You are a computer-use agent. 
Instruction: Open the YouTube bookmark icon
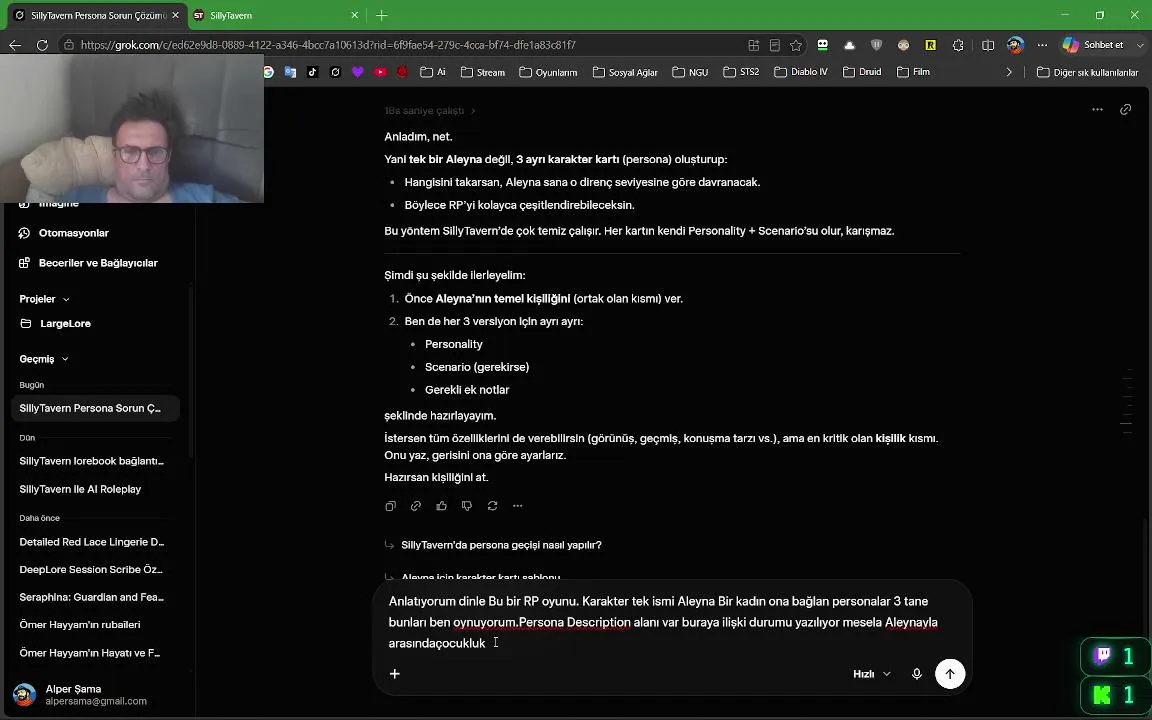point(381,72)
